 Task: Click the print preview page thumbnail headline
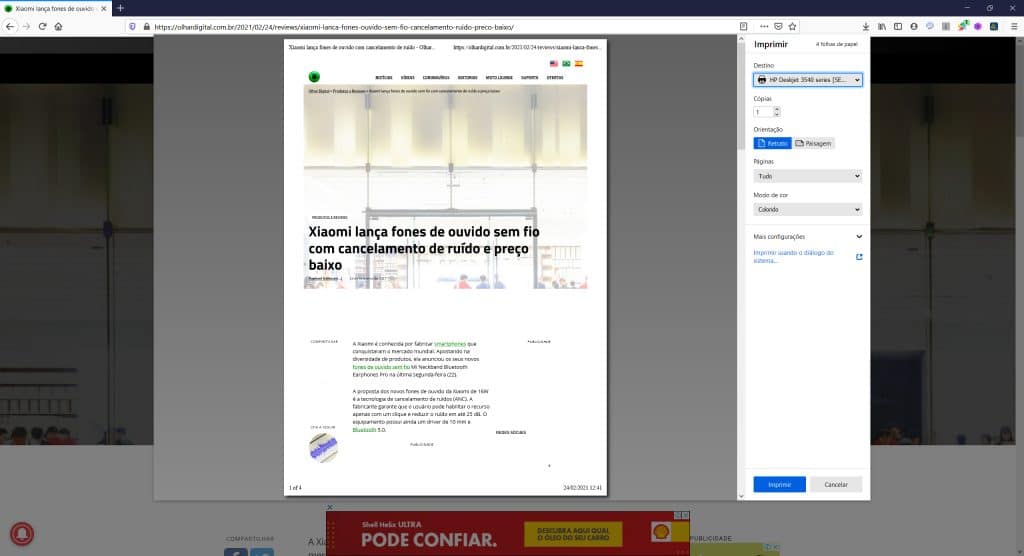pyautogui.click(x=424, y=248)
